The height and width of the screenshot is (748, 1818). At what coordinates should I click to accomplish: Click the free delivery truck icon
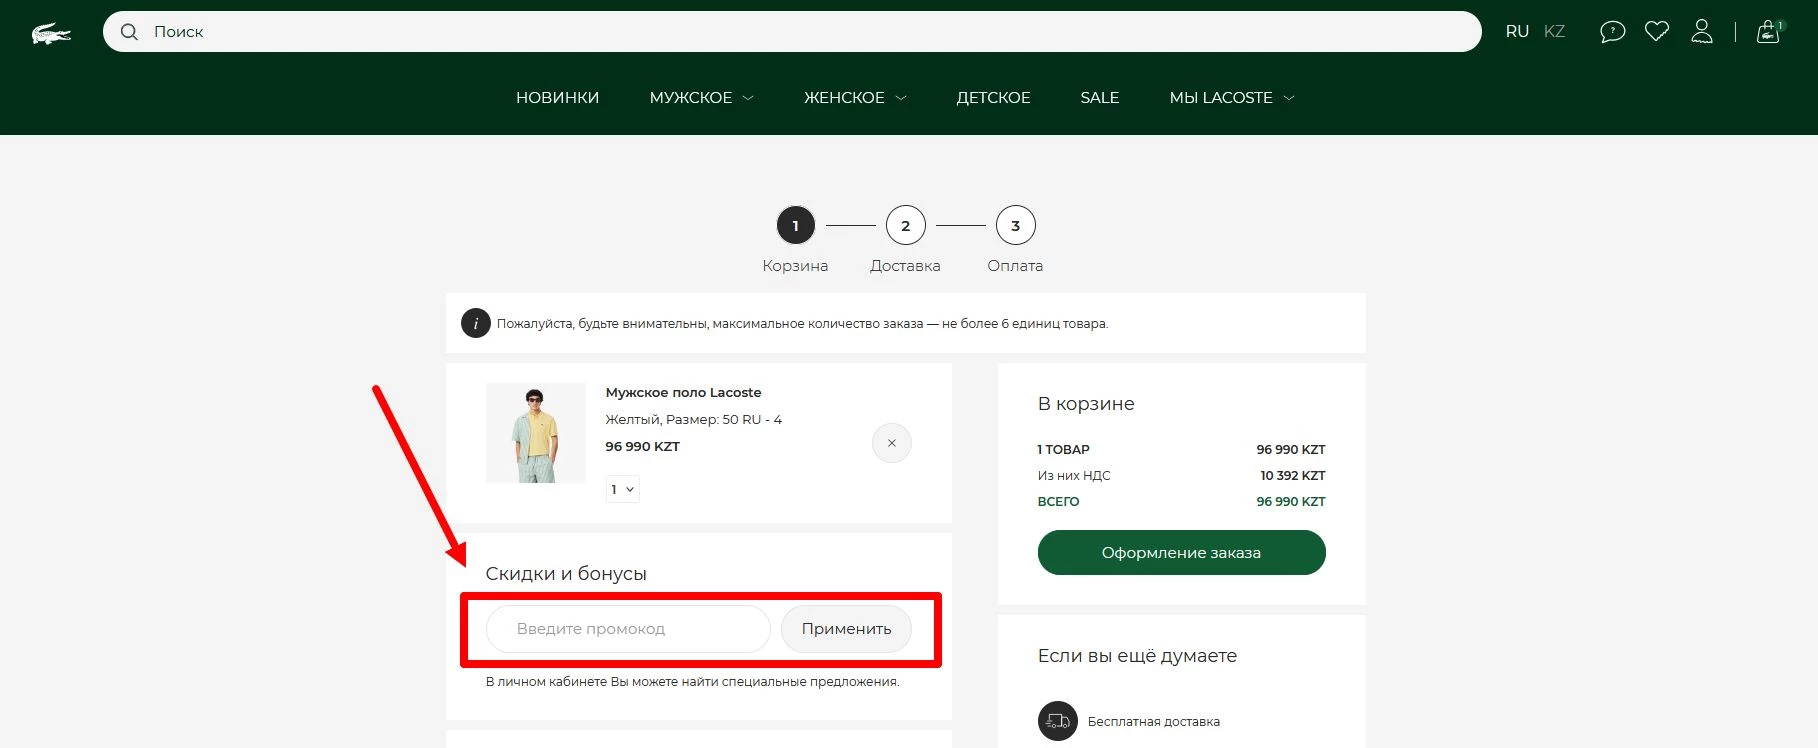tap(1057, 721)
